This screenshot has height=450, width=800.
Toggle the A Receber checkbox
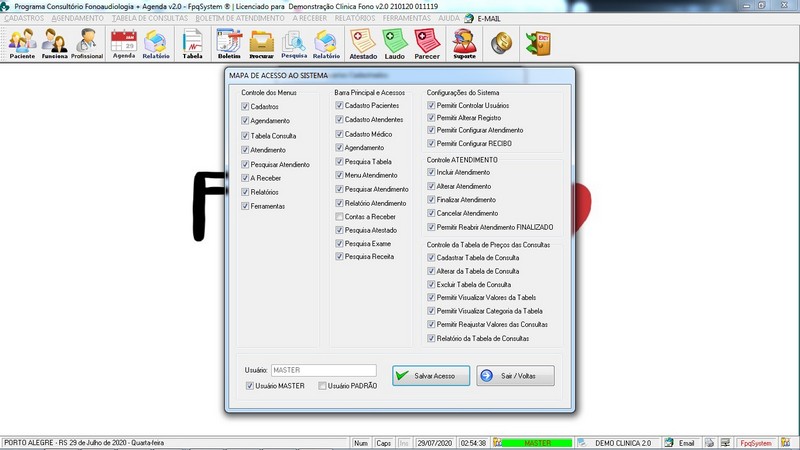pyautogui.click(x=245, y=178)
